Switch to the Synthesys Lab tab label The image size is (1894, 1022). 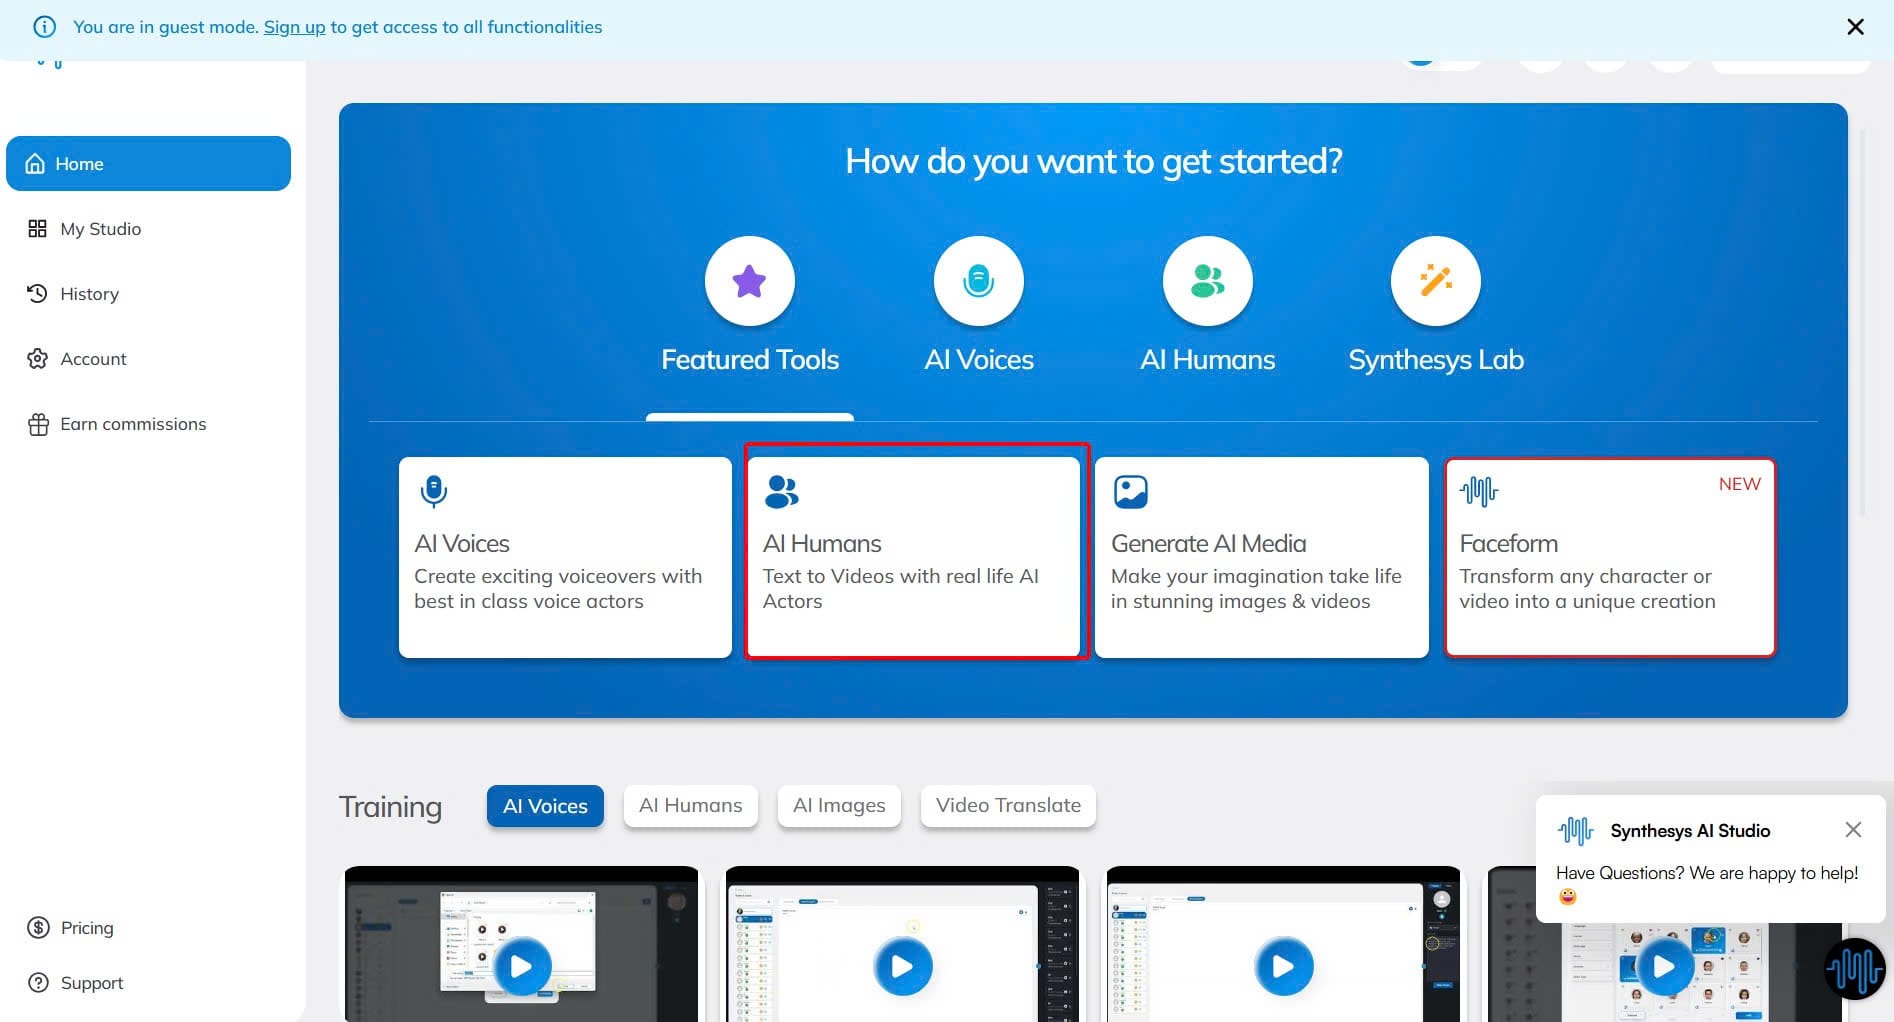1436,359
